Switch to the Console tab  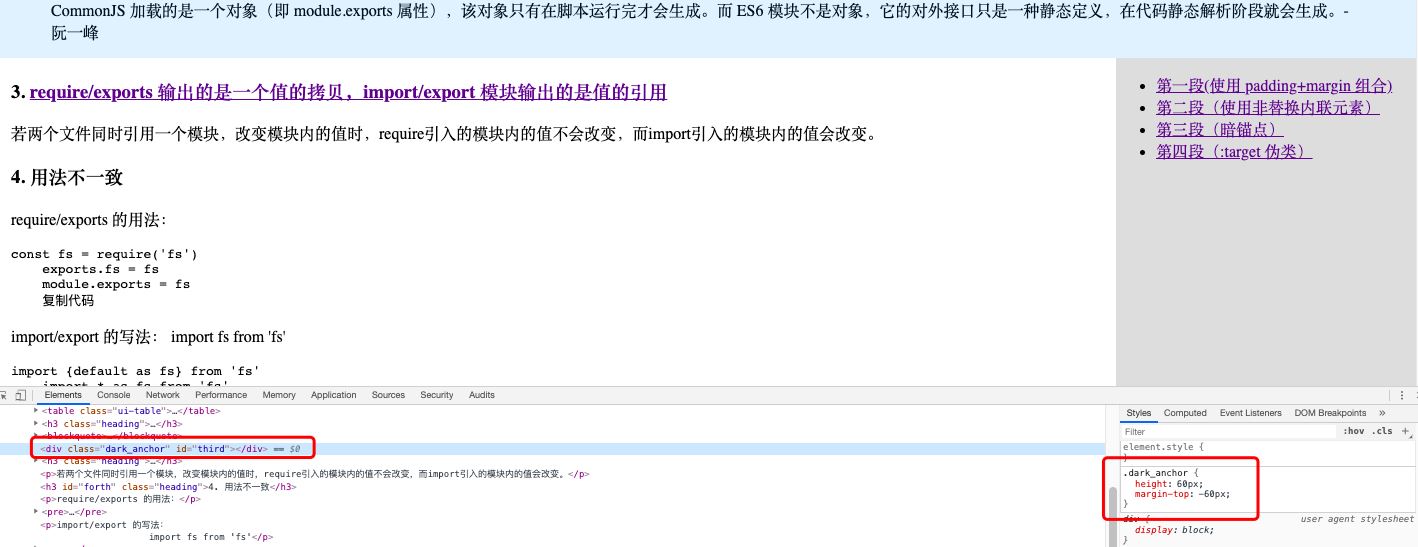tap(114, 395)
